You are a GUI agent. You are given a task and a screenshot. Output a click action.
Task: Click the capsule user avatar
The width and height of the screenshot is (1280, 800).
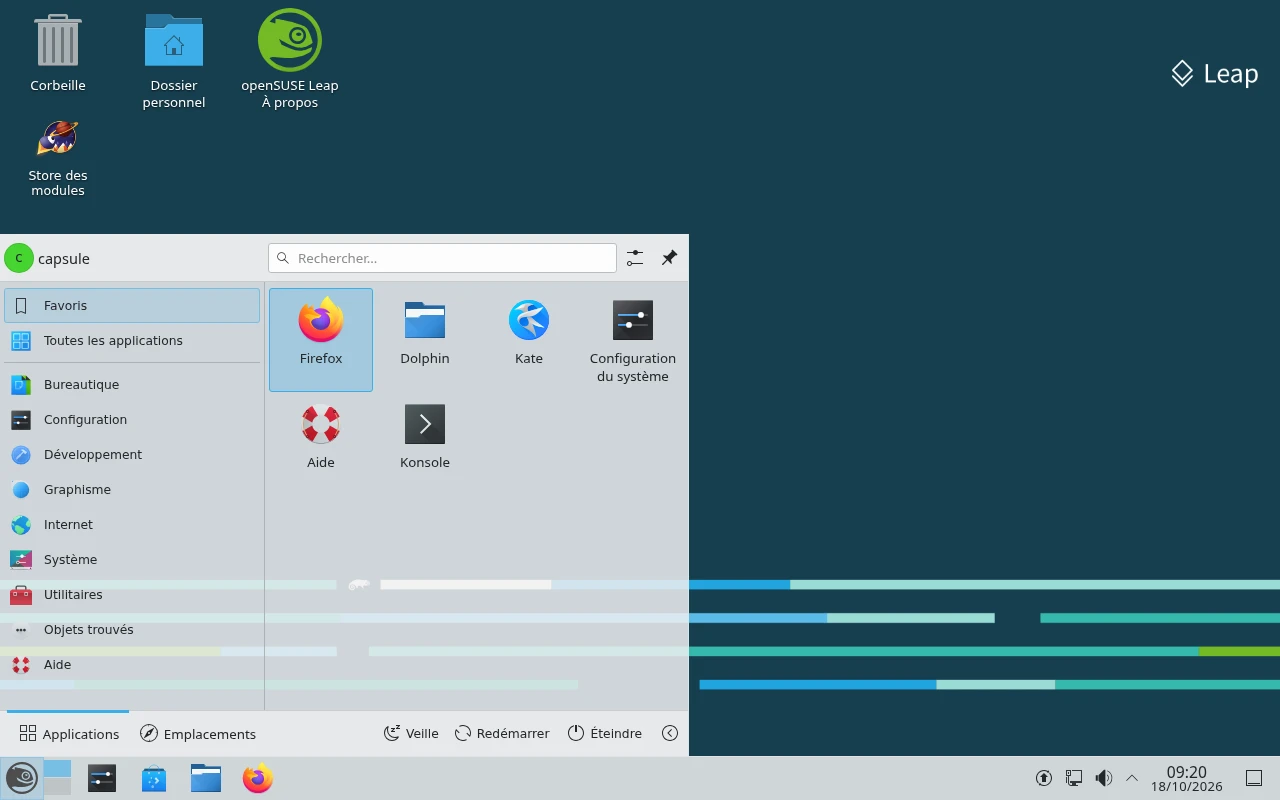point(19,258)
